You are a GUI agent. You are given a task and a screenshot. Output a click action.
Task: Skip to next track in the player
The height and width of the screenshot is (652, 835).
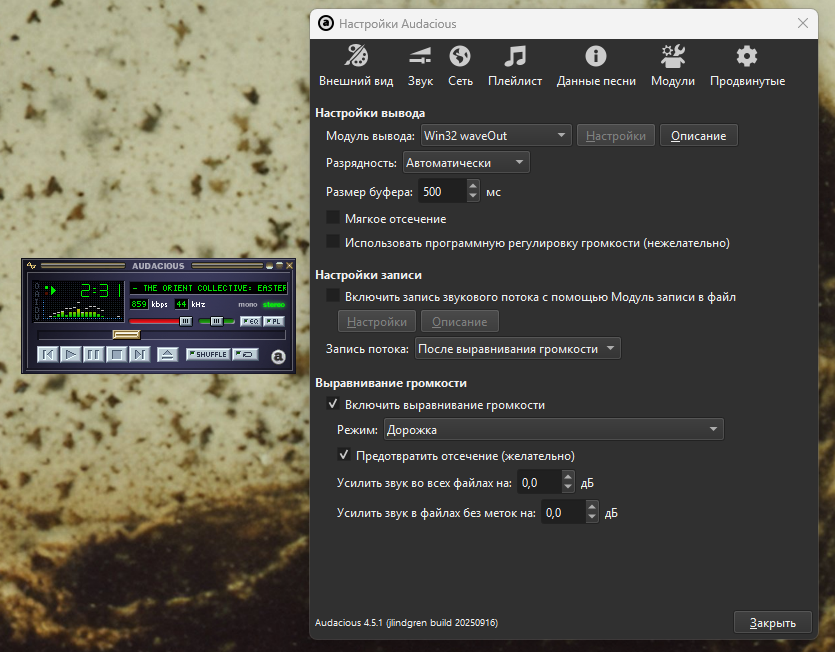point(139,354)
